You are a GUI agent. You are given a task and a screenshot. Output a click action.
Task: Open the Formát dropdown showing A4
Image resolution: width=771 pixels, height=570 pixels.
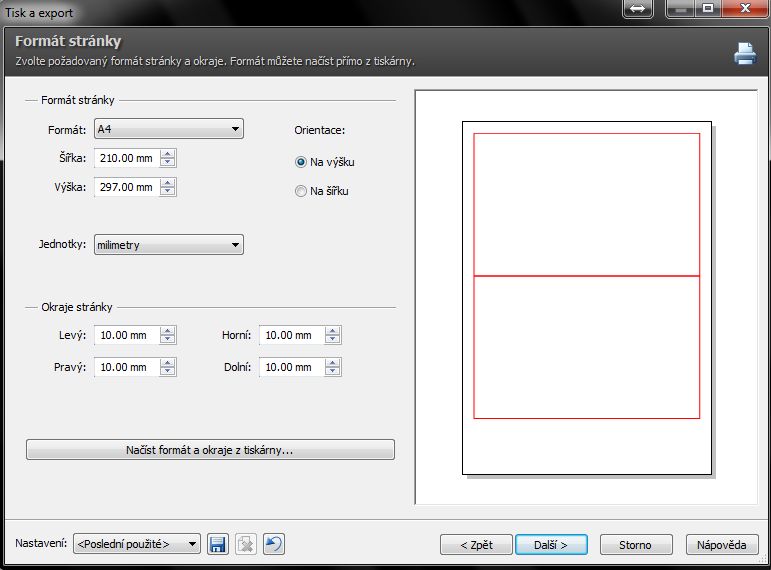(x=168, y=129)
